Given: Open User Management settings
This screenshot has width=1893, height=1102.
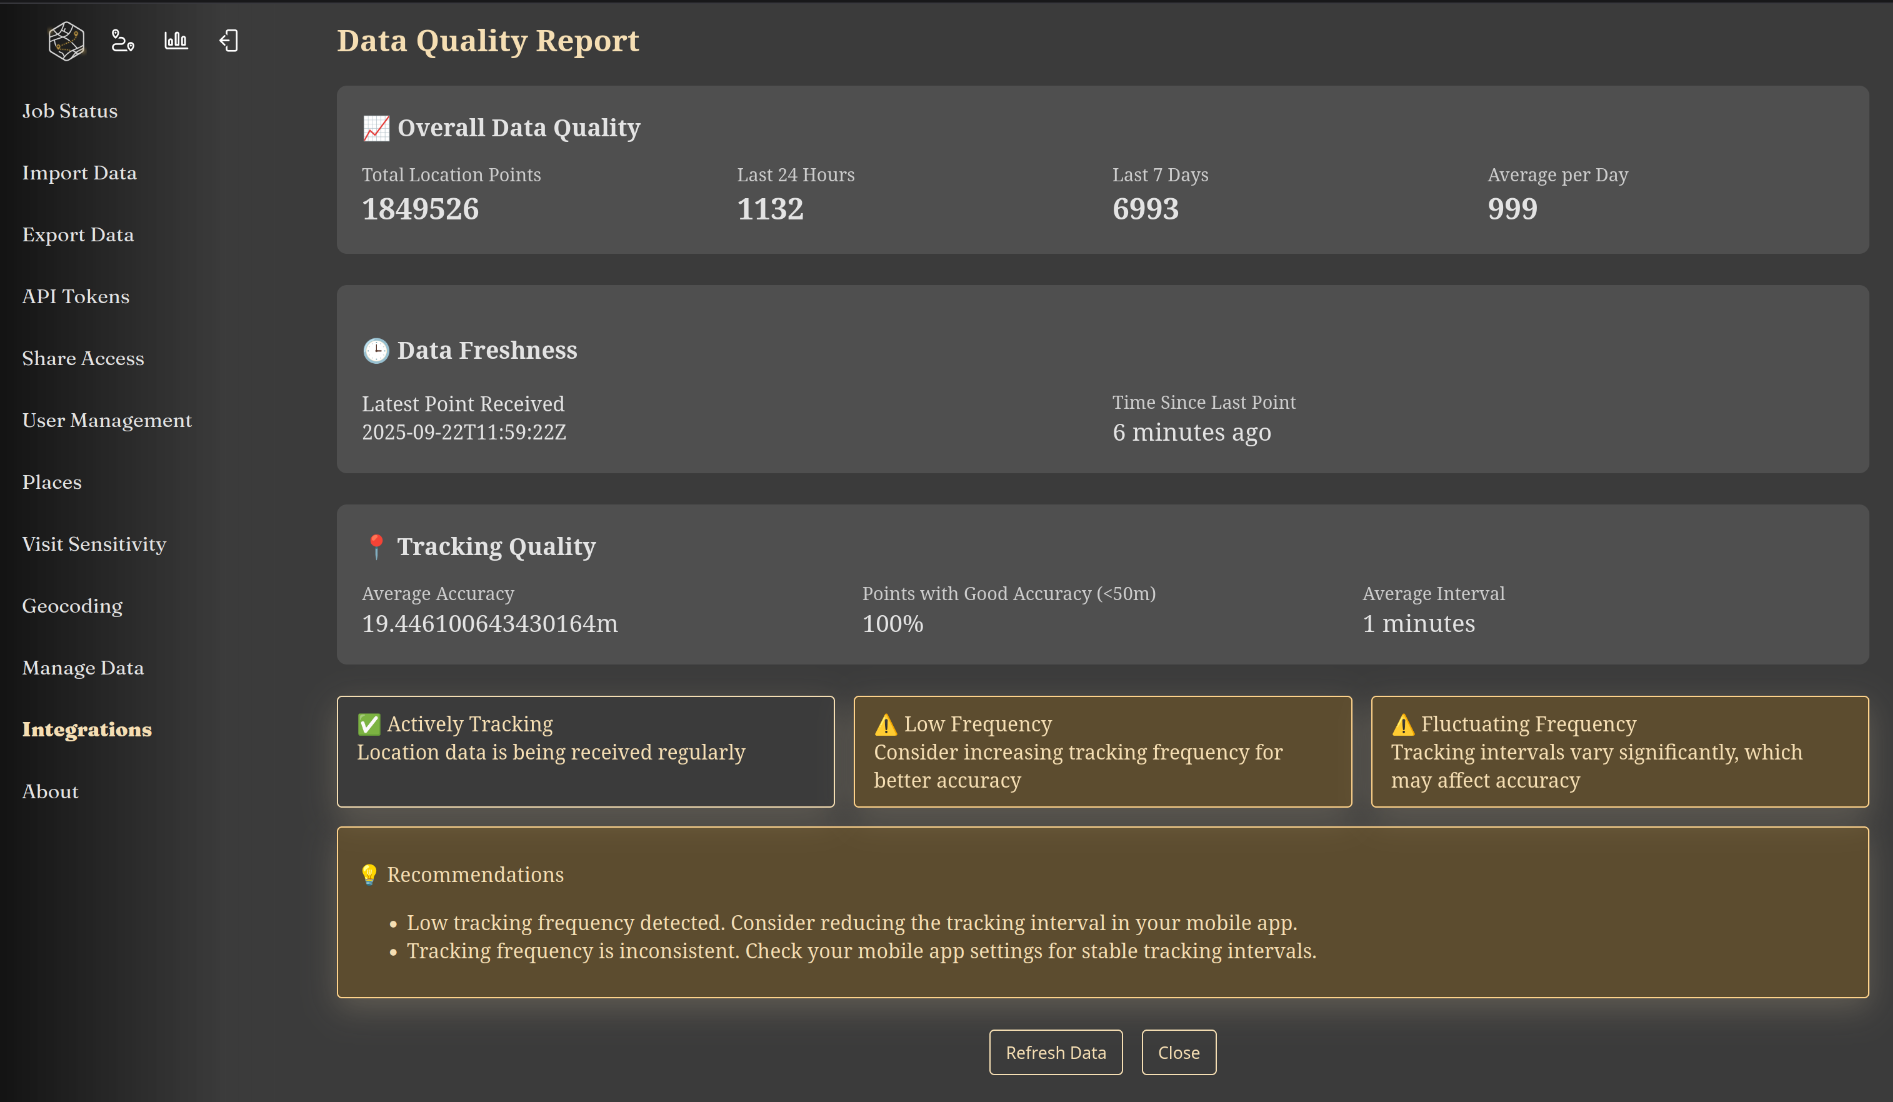Looking at the screenshot, I should pos(107,421).
